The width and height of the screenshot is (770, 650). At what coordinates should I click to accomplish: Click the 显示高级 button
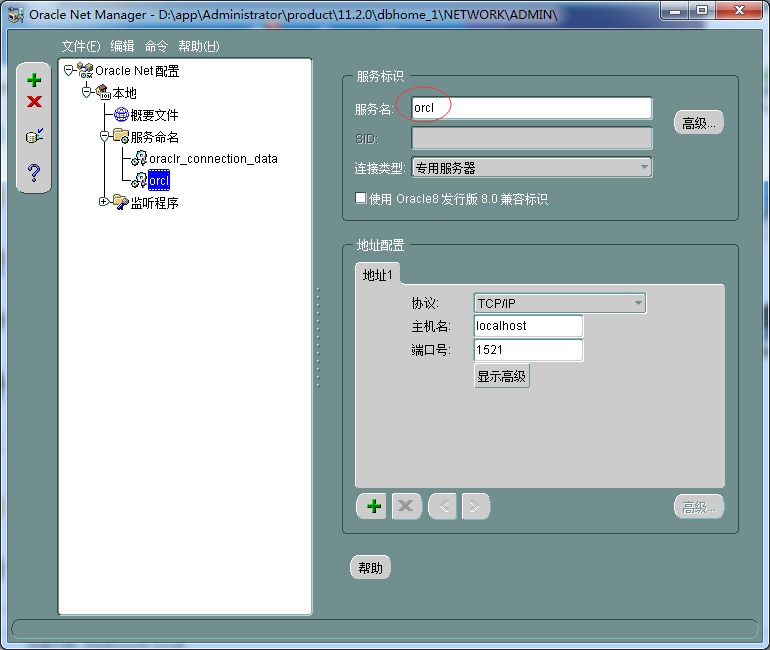pos(501,377)
